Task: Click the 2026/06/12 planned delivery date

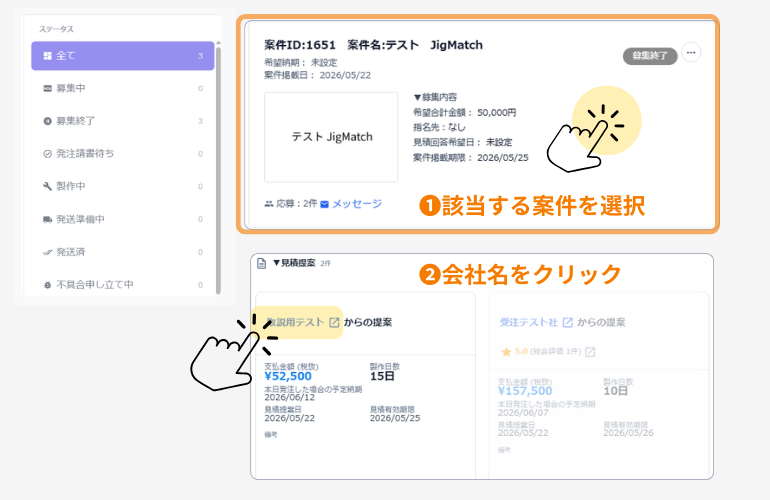Action: coord(290,397)
